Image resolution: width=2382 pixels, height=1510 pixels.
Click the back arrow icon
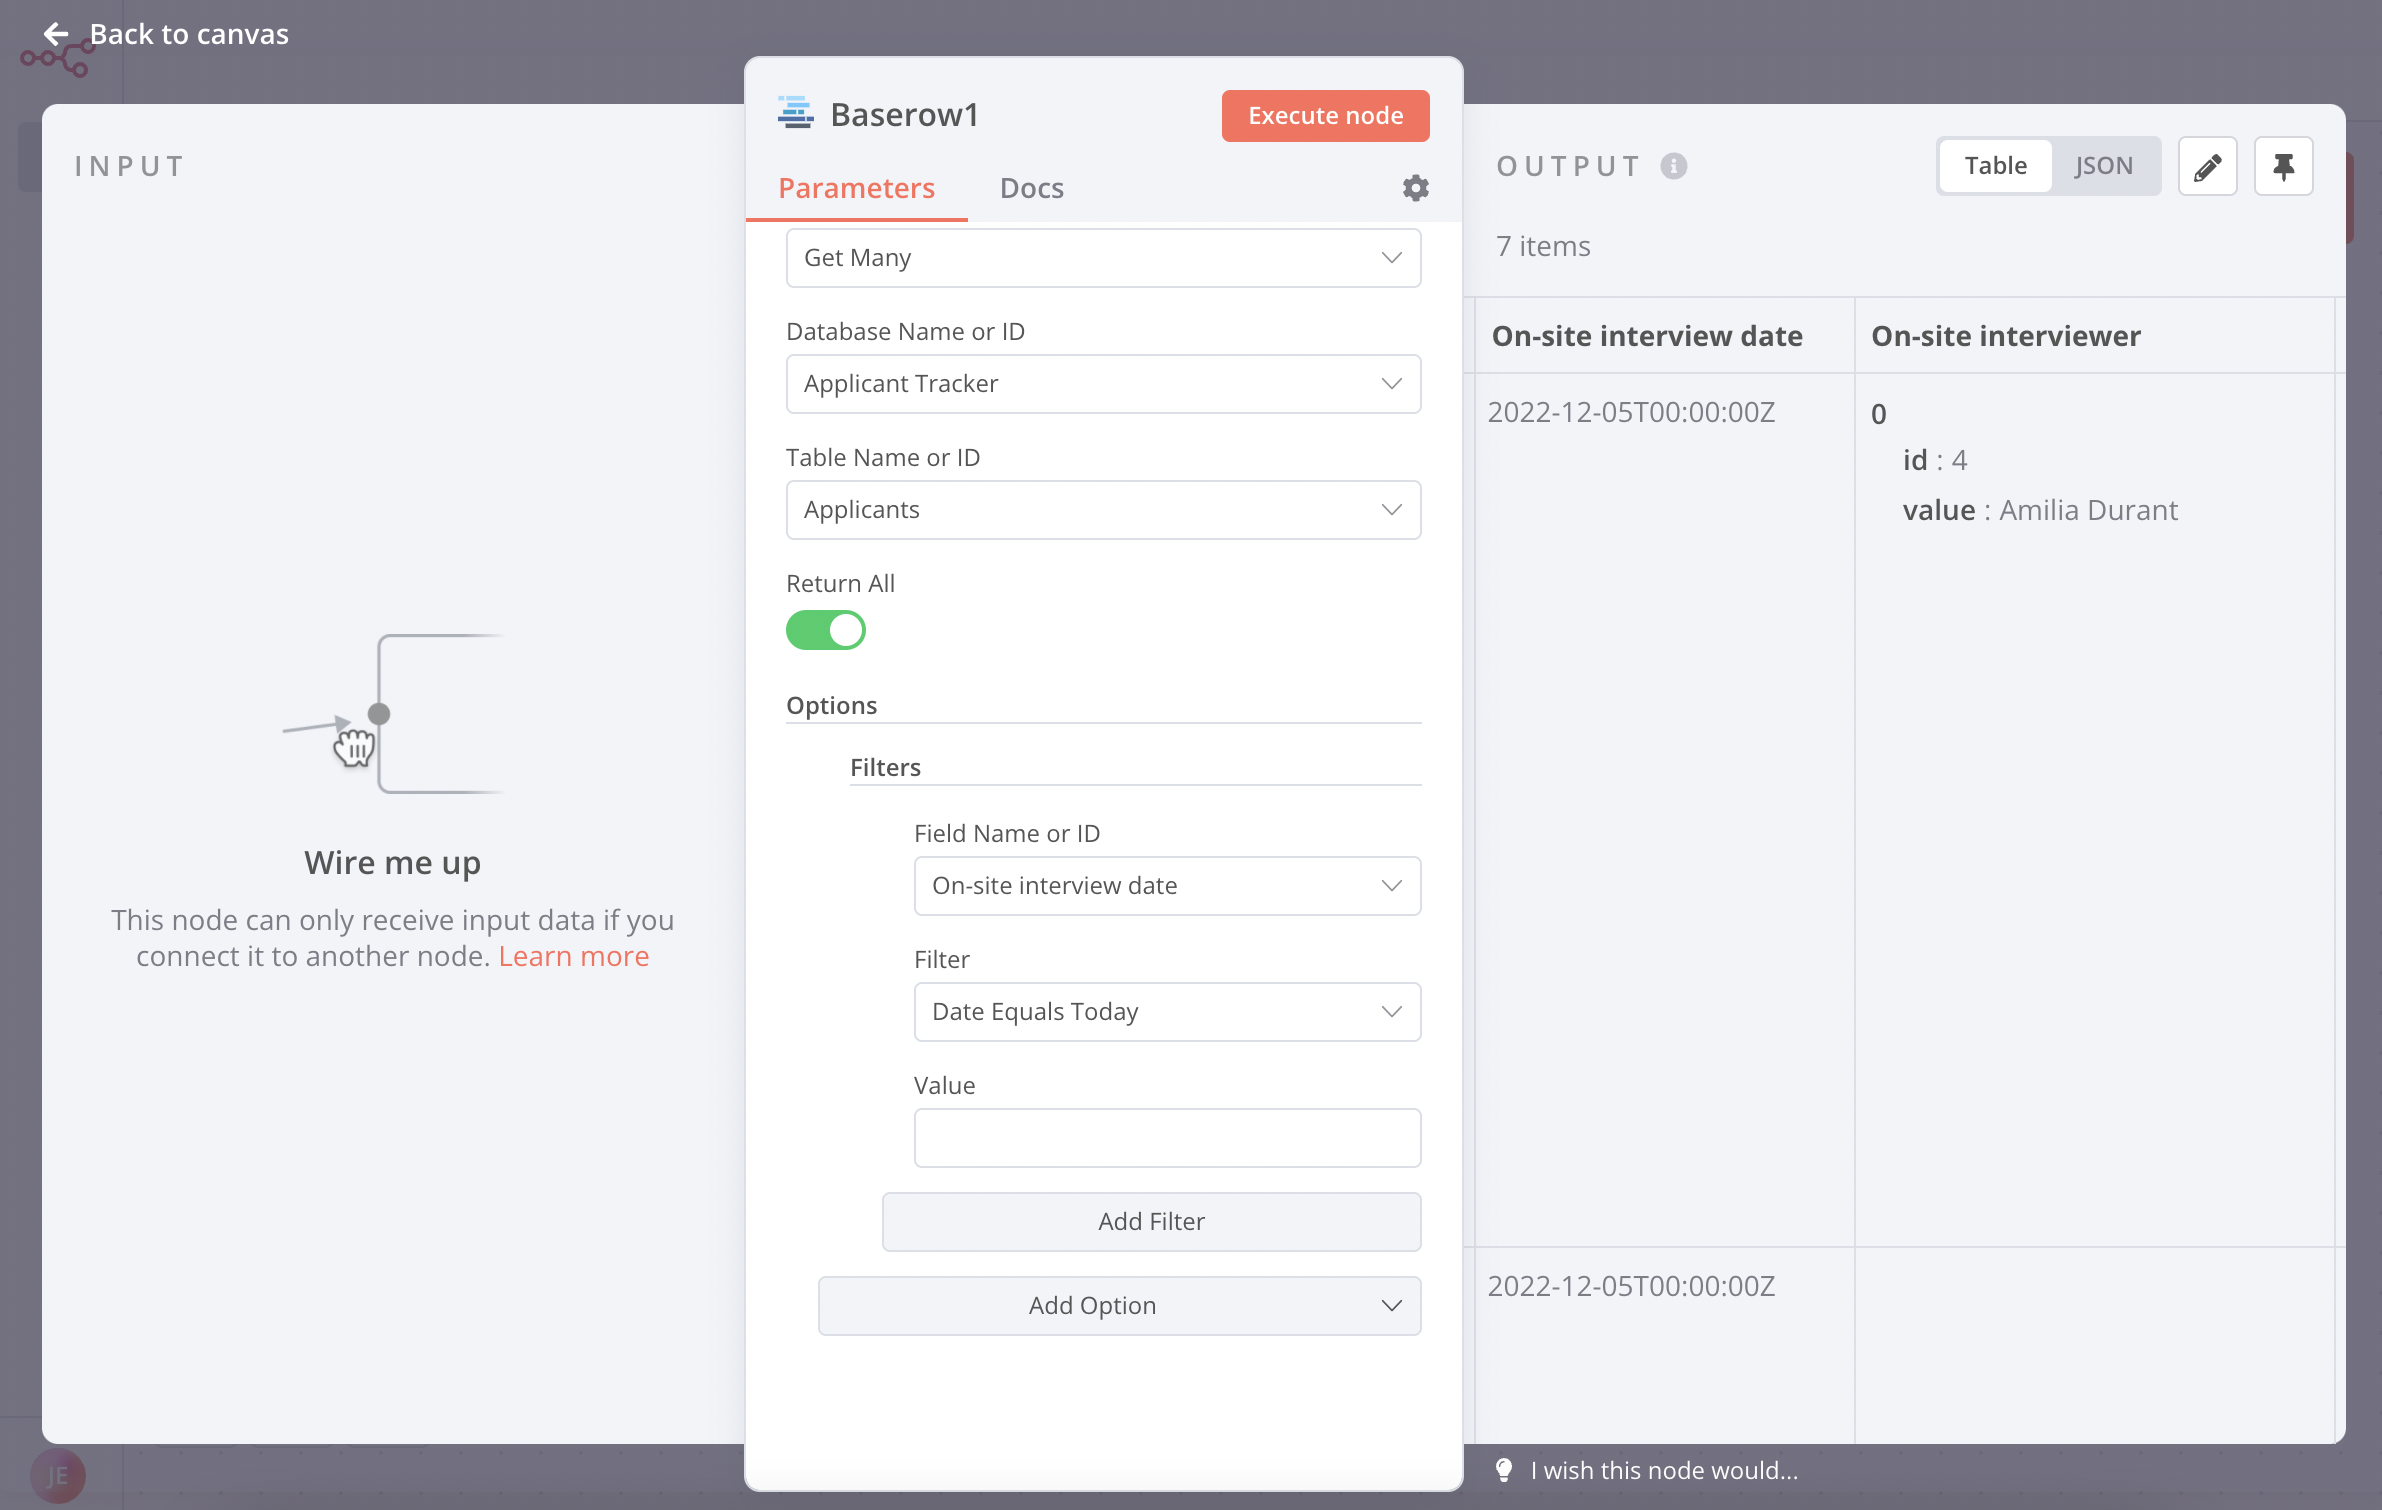point(56,34)
